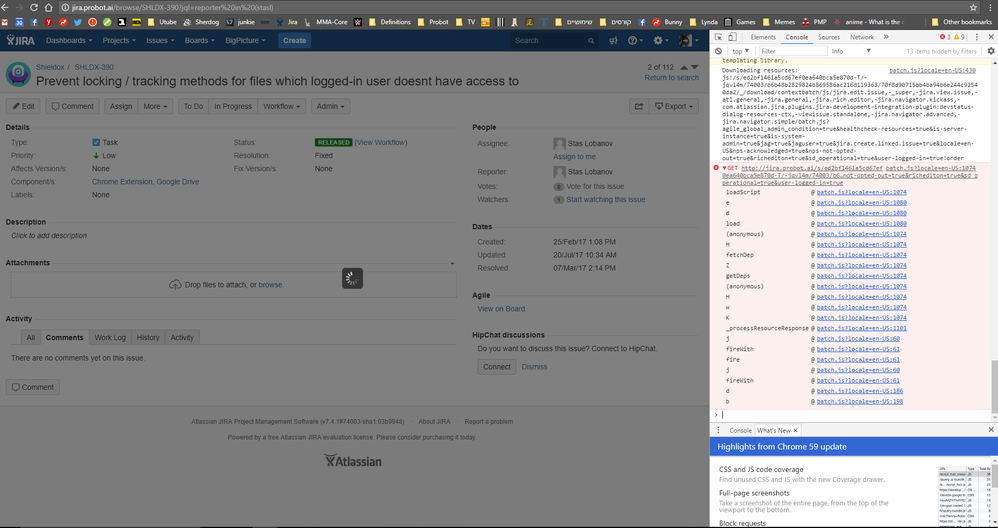Viewport: 998px width, 528px height.
Task: Click the Assign button
Action: coord(121,106)
